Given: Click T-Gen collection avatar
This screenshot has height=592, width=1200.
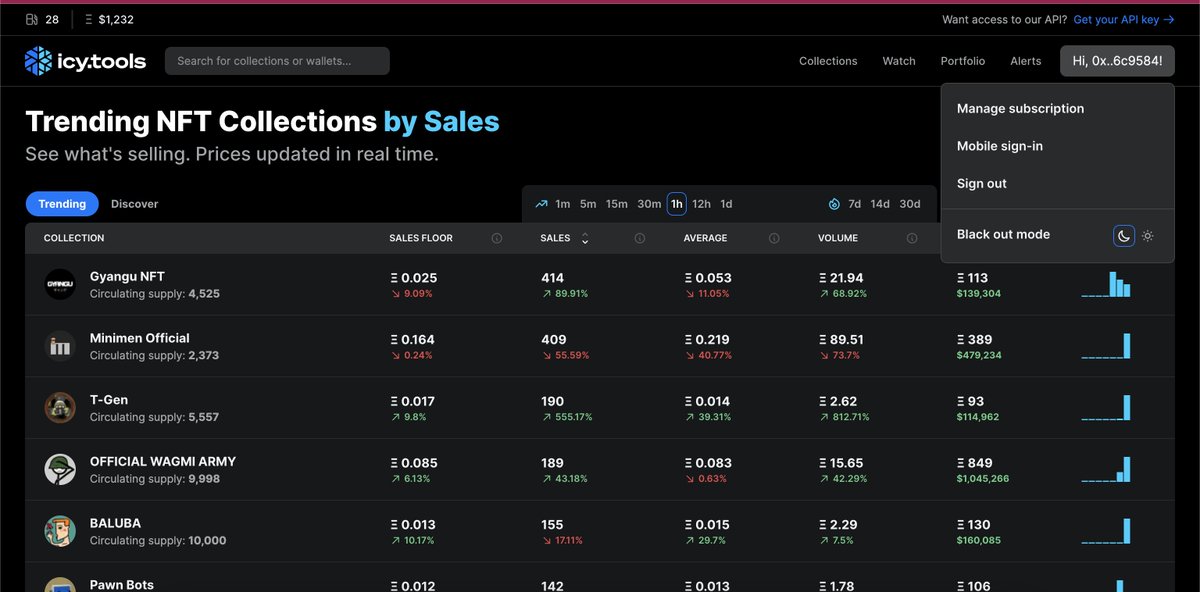Looking at the screenshot, I should click(x=60, y=408).
